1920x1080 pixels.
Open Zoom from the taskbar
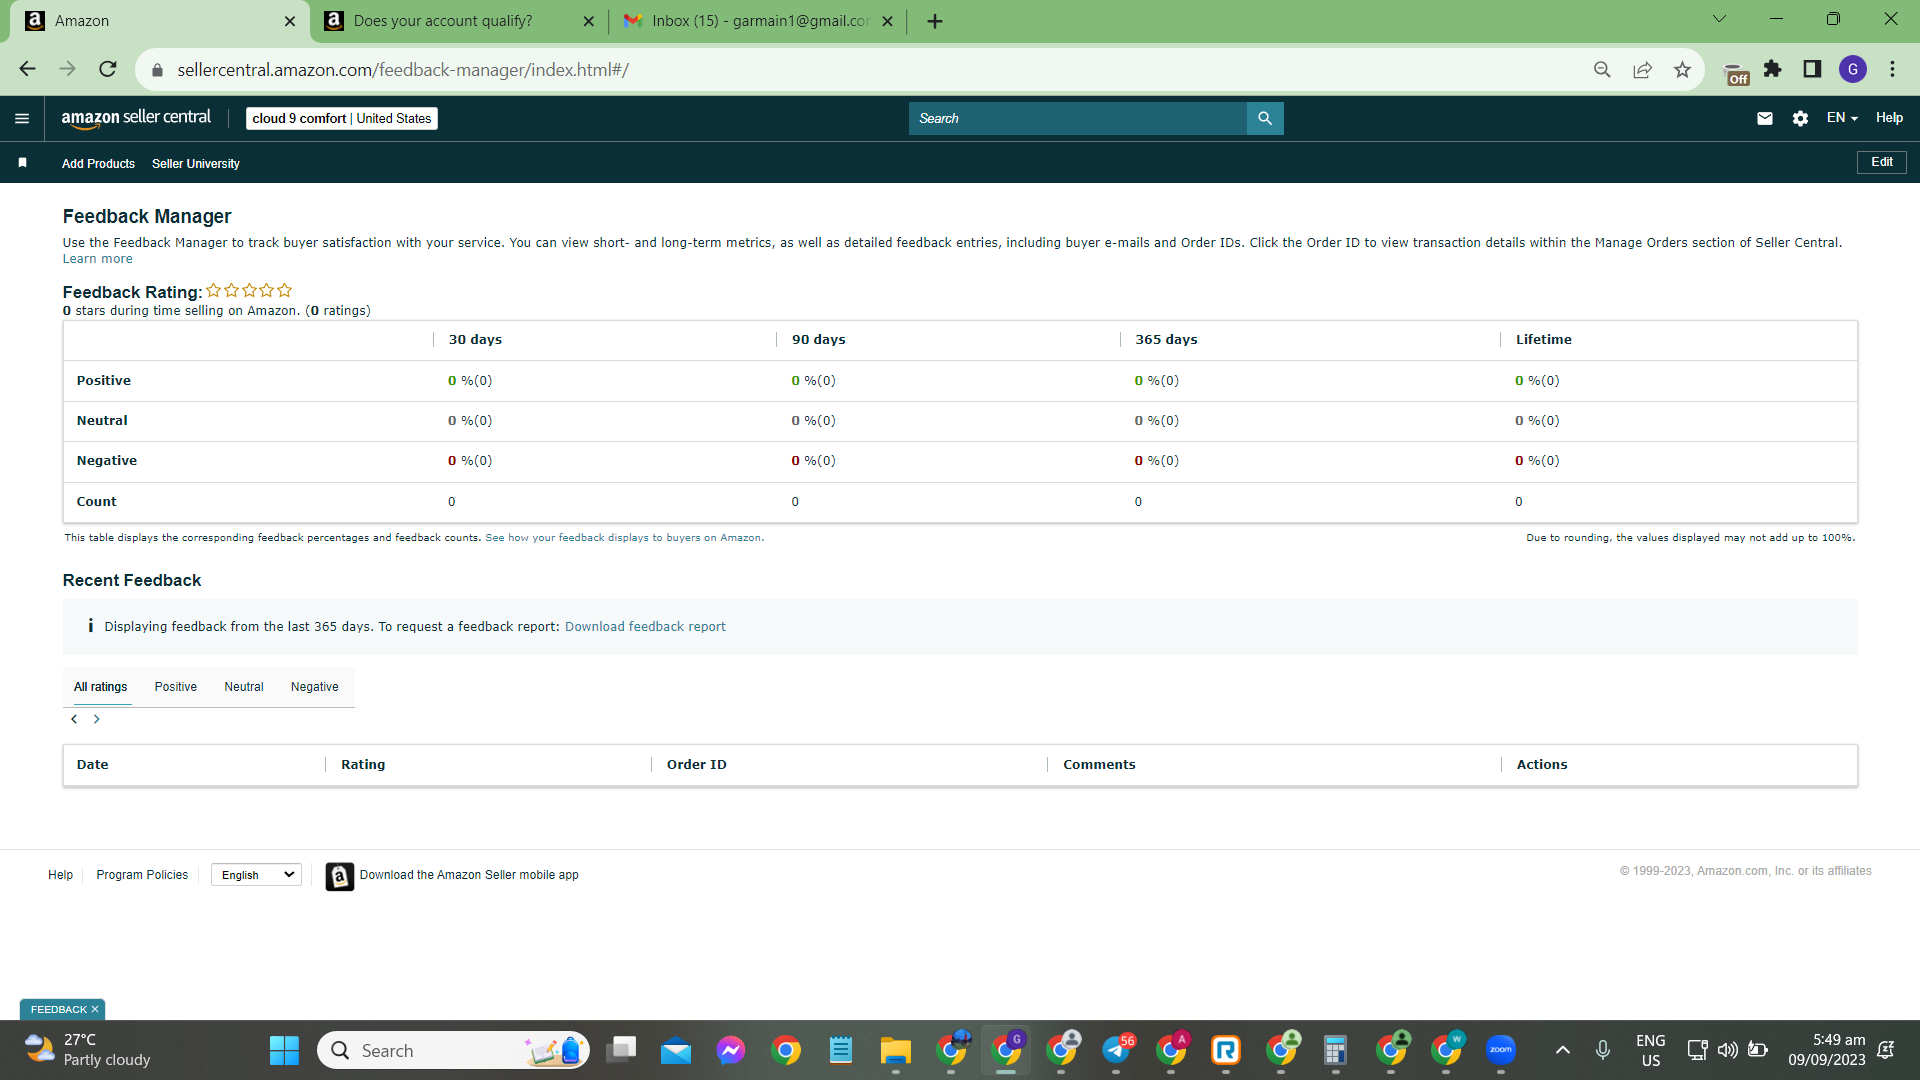(x=1501, y=1050)
